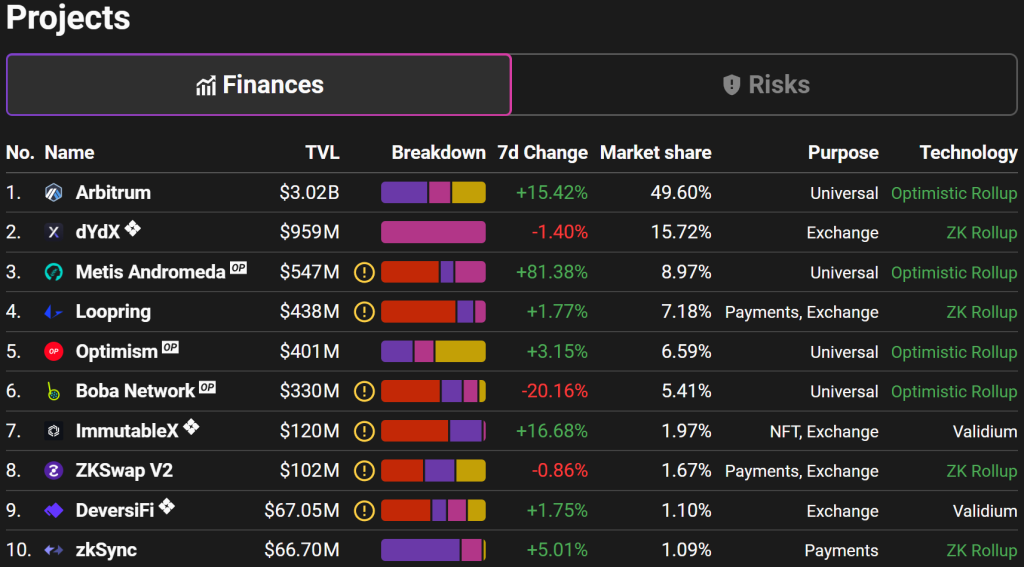Click the Arbitrum TVL breakdown bar
The image size is (1024, 567).
coord(434,193)
